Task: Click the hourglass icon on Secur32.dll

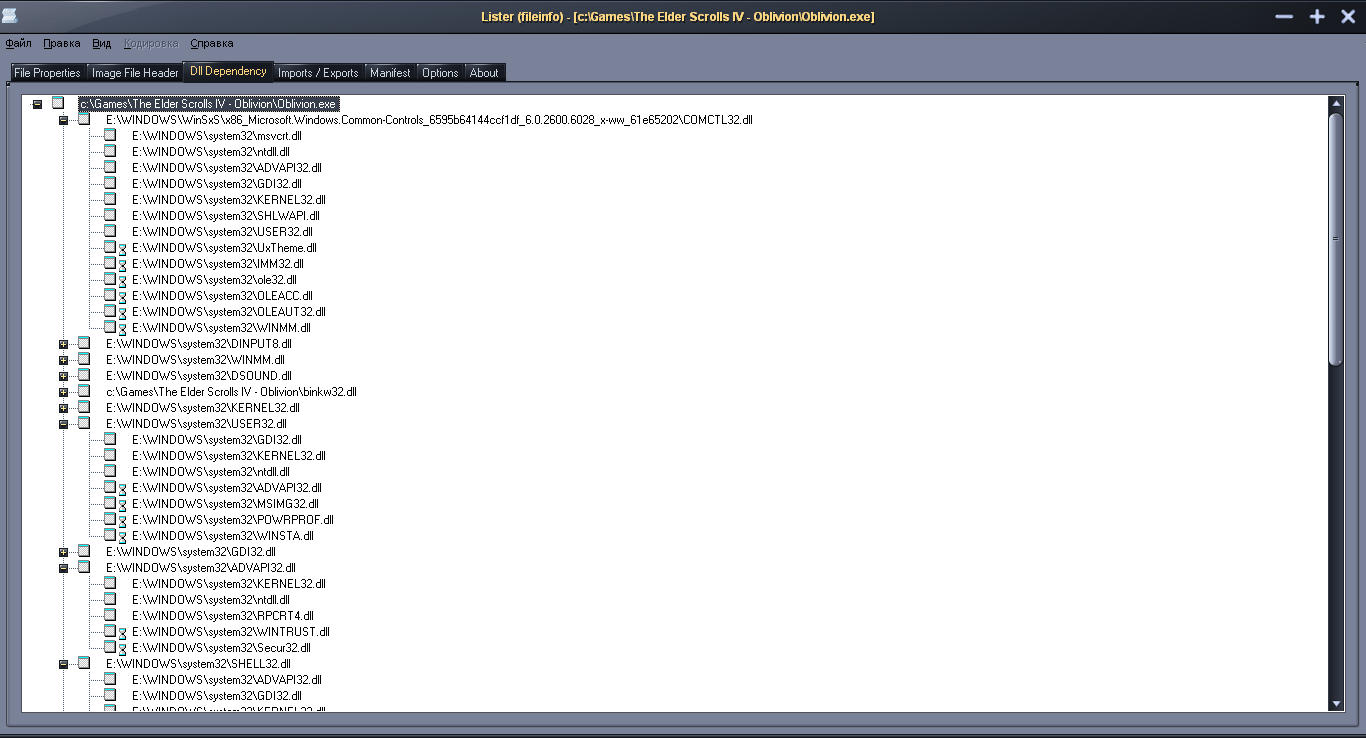Action: pos(123,649)
